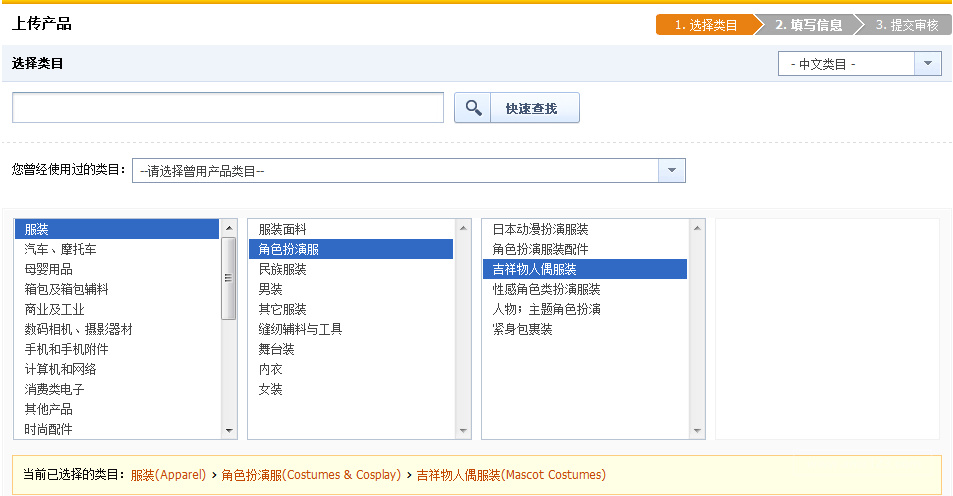Click the 快速查找 quick search button
This screenshot has height=496, width=953.
(531, 108)
